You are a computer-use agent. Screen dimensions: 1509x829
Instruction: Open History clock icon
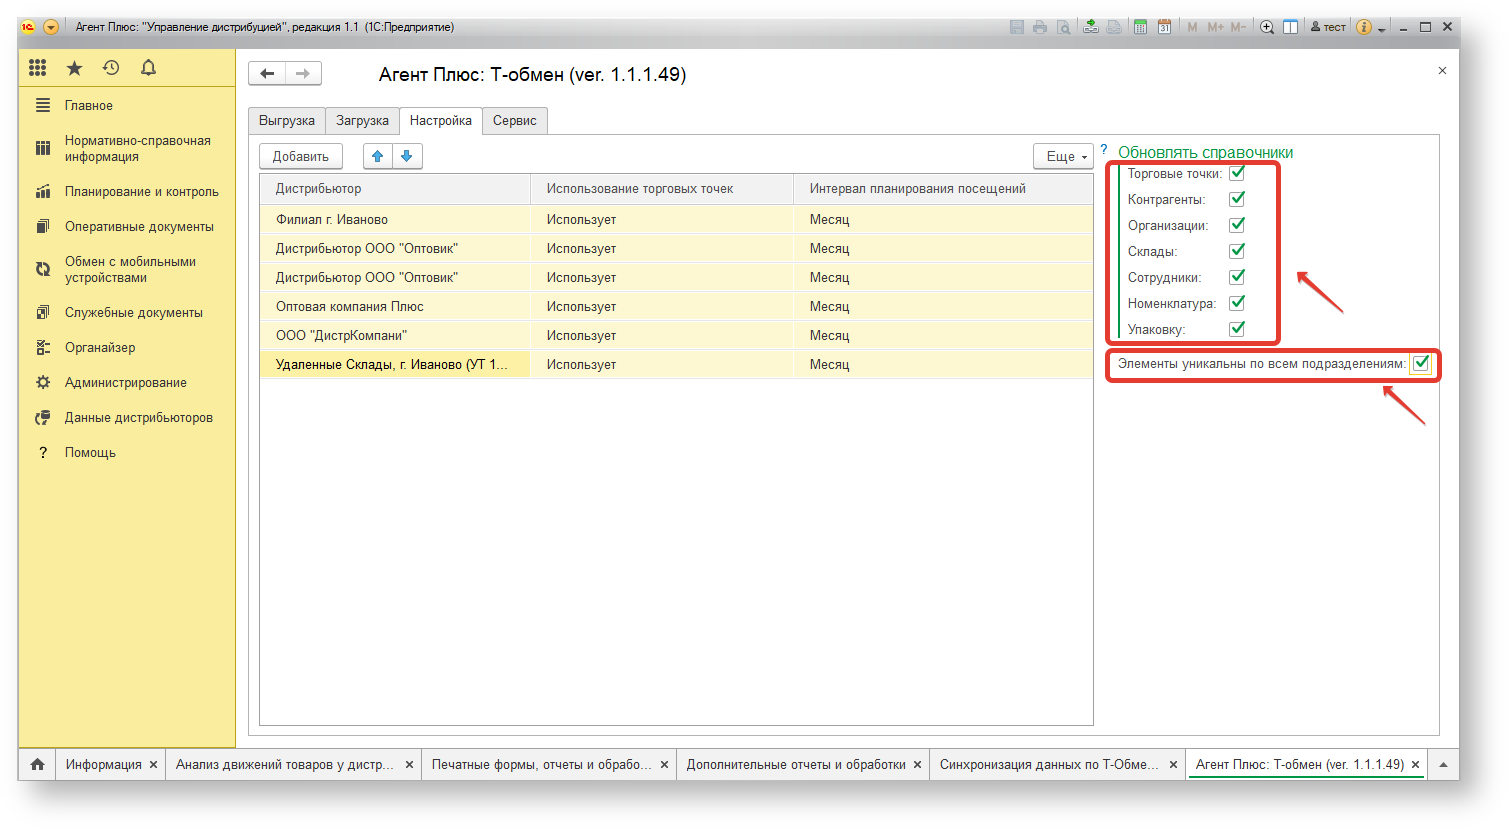(111, 68)
